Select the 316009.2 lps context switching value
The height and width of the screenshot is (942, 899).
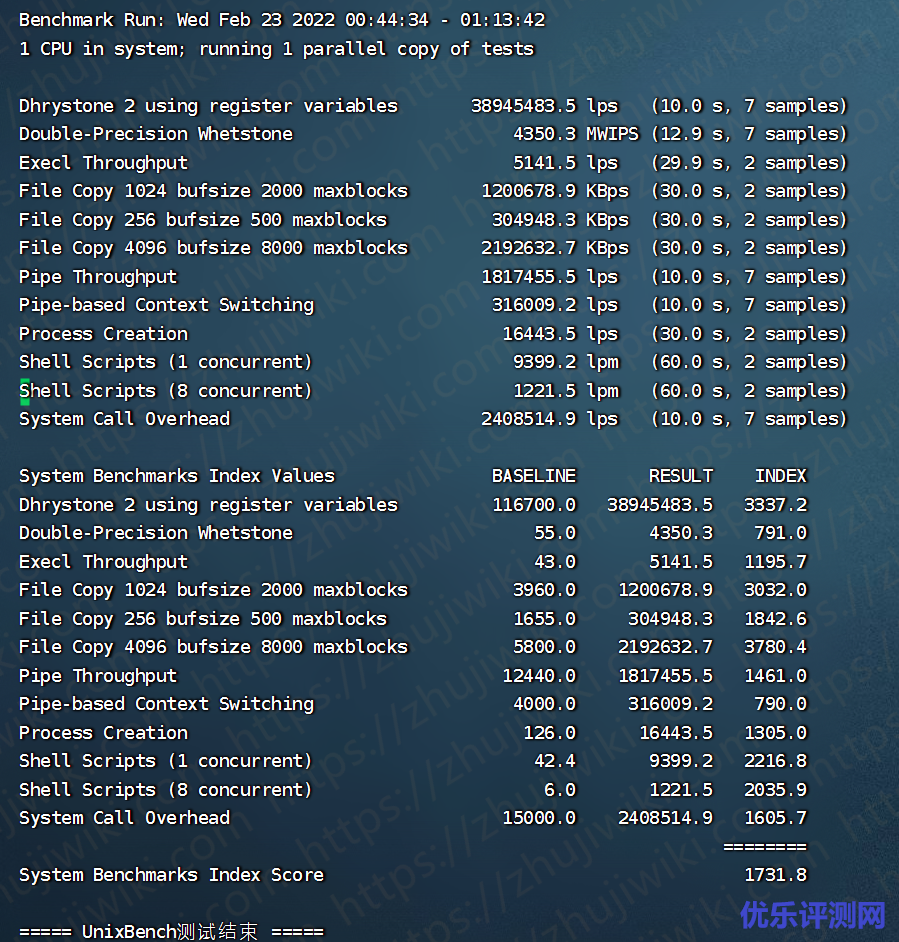(555, 305)
